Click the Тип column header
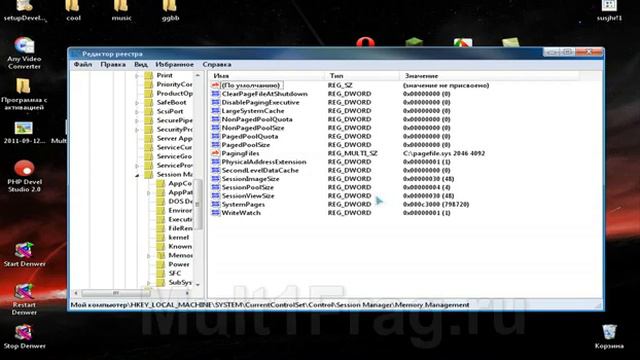Screen dimensions: 640x360 tap(363, 76)
